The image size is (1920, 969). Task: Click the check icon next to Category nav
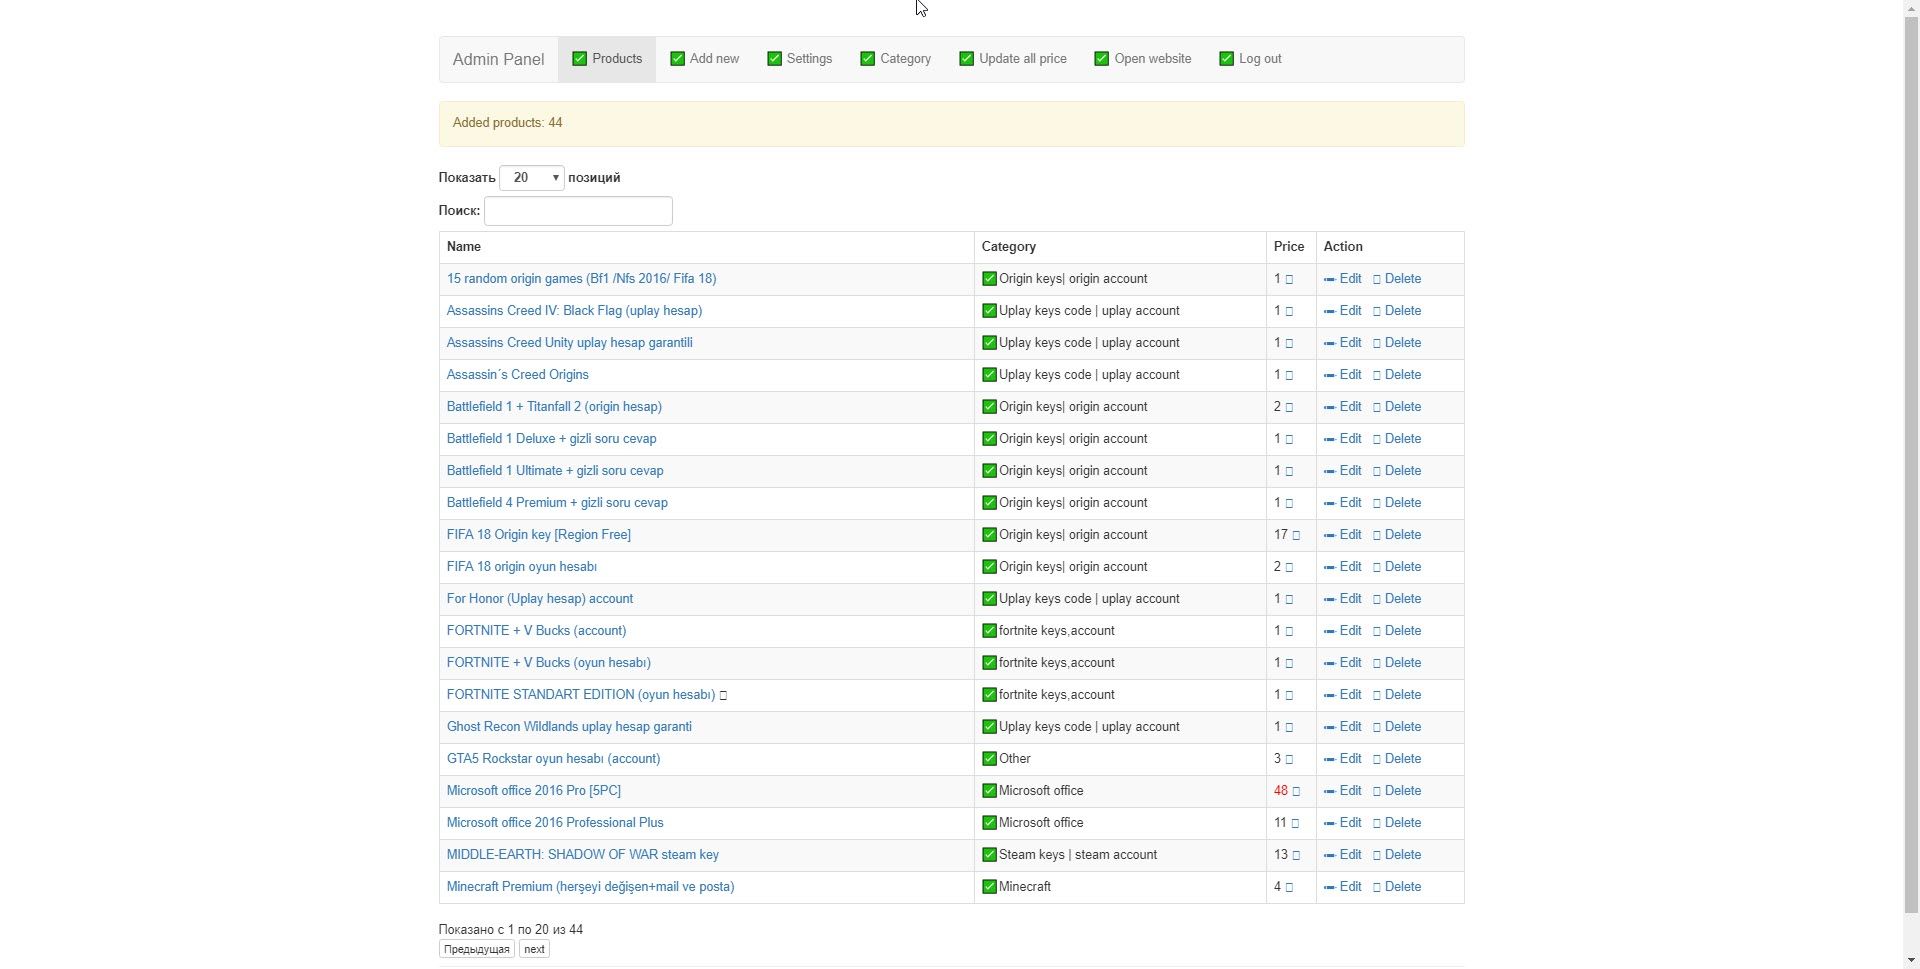pos(867,59)
